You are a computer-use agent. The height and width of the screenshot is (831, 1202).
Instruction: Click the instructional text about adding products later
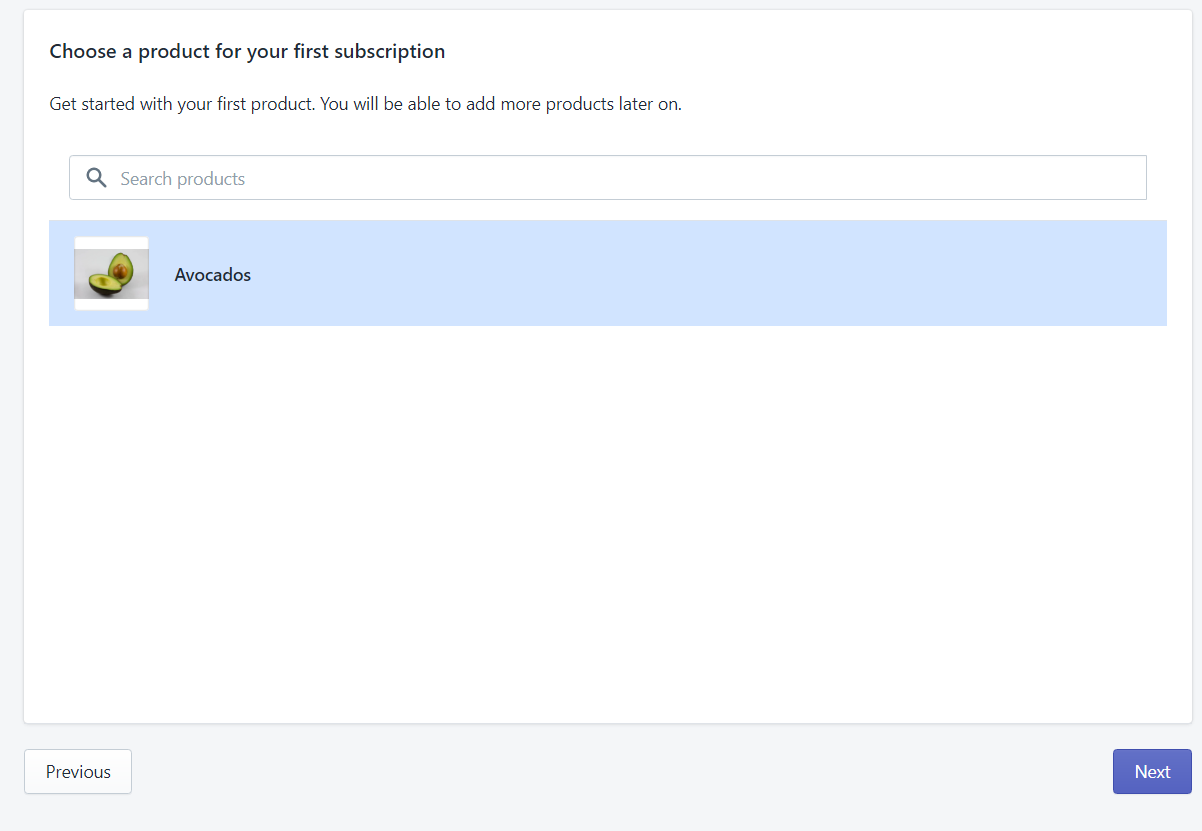click(365, 103)
